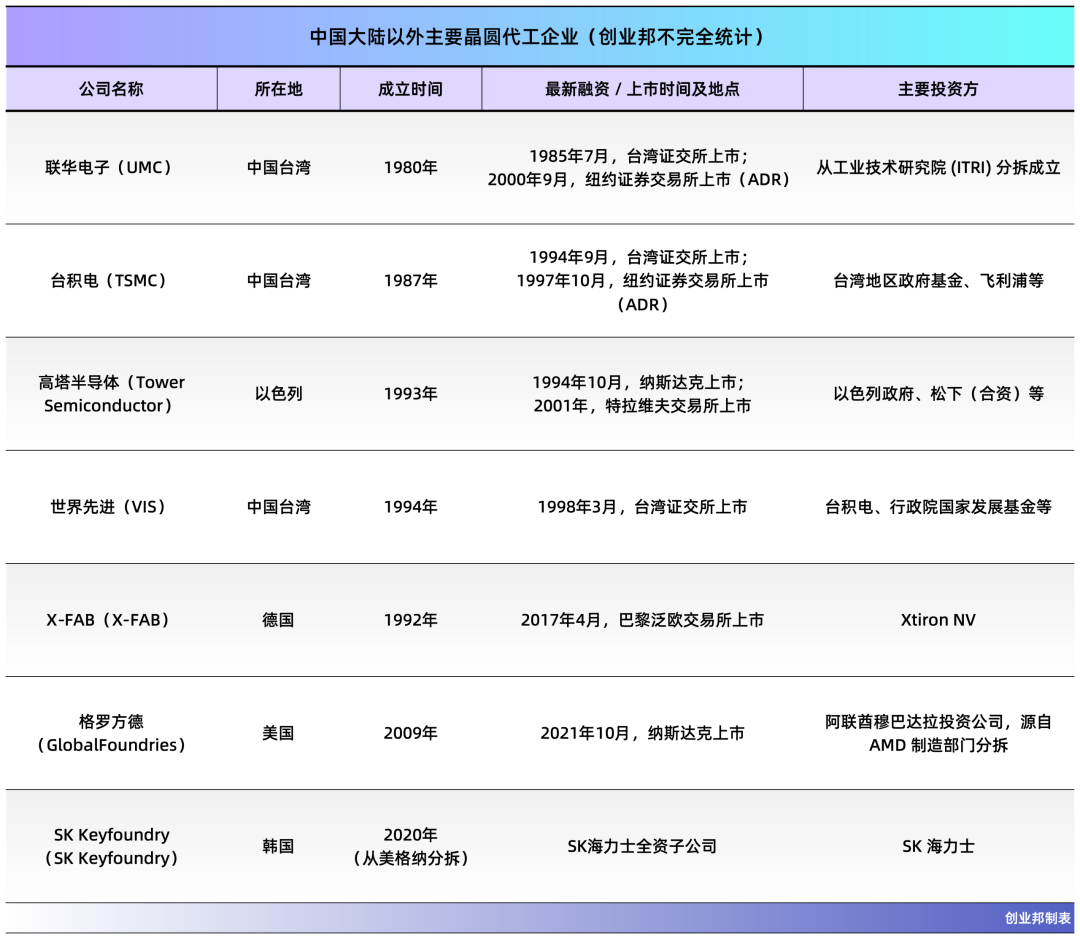Click the Xtiron NV investor cell
Screen dimensions: 1080x939
938,620
